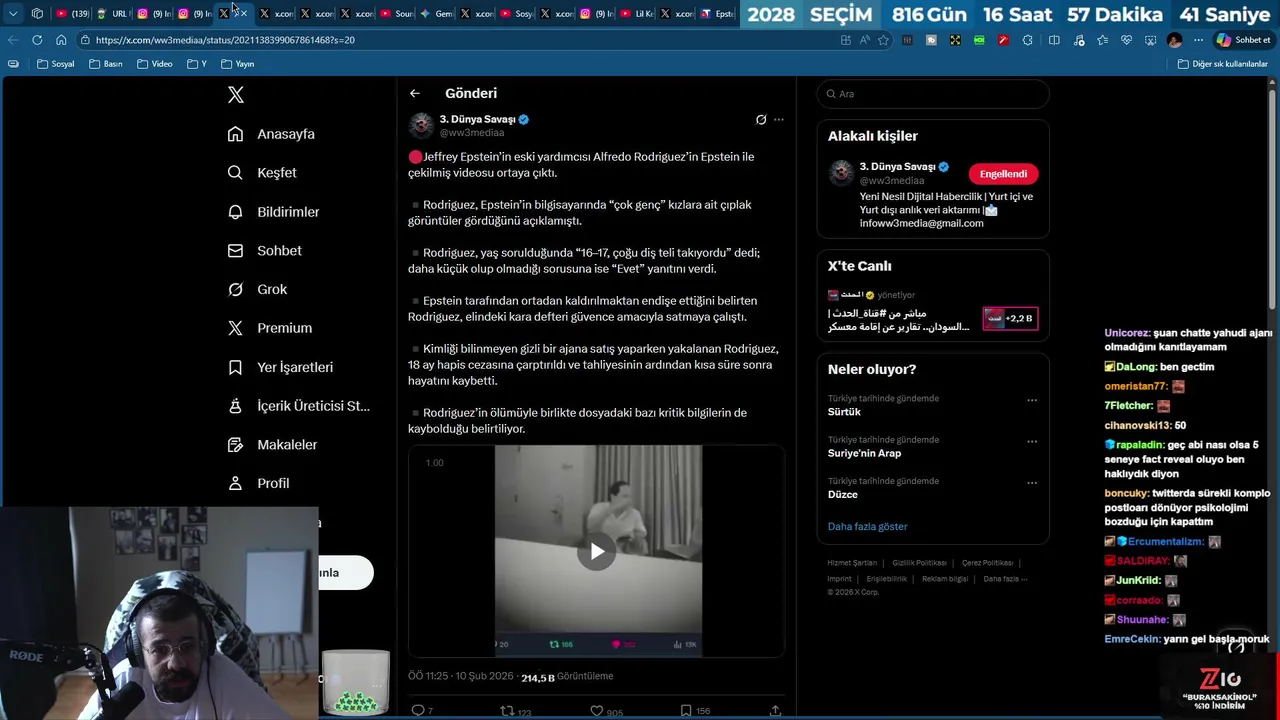This screenshot has width=1280, height=720.
Task: Open 3. Dünya Savaşı author avatar
Action: pos(421,125)
